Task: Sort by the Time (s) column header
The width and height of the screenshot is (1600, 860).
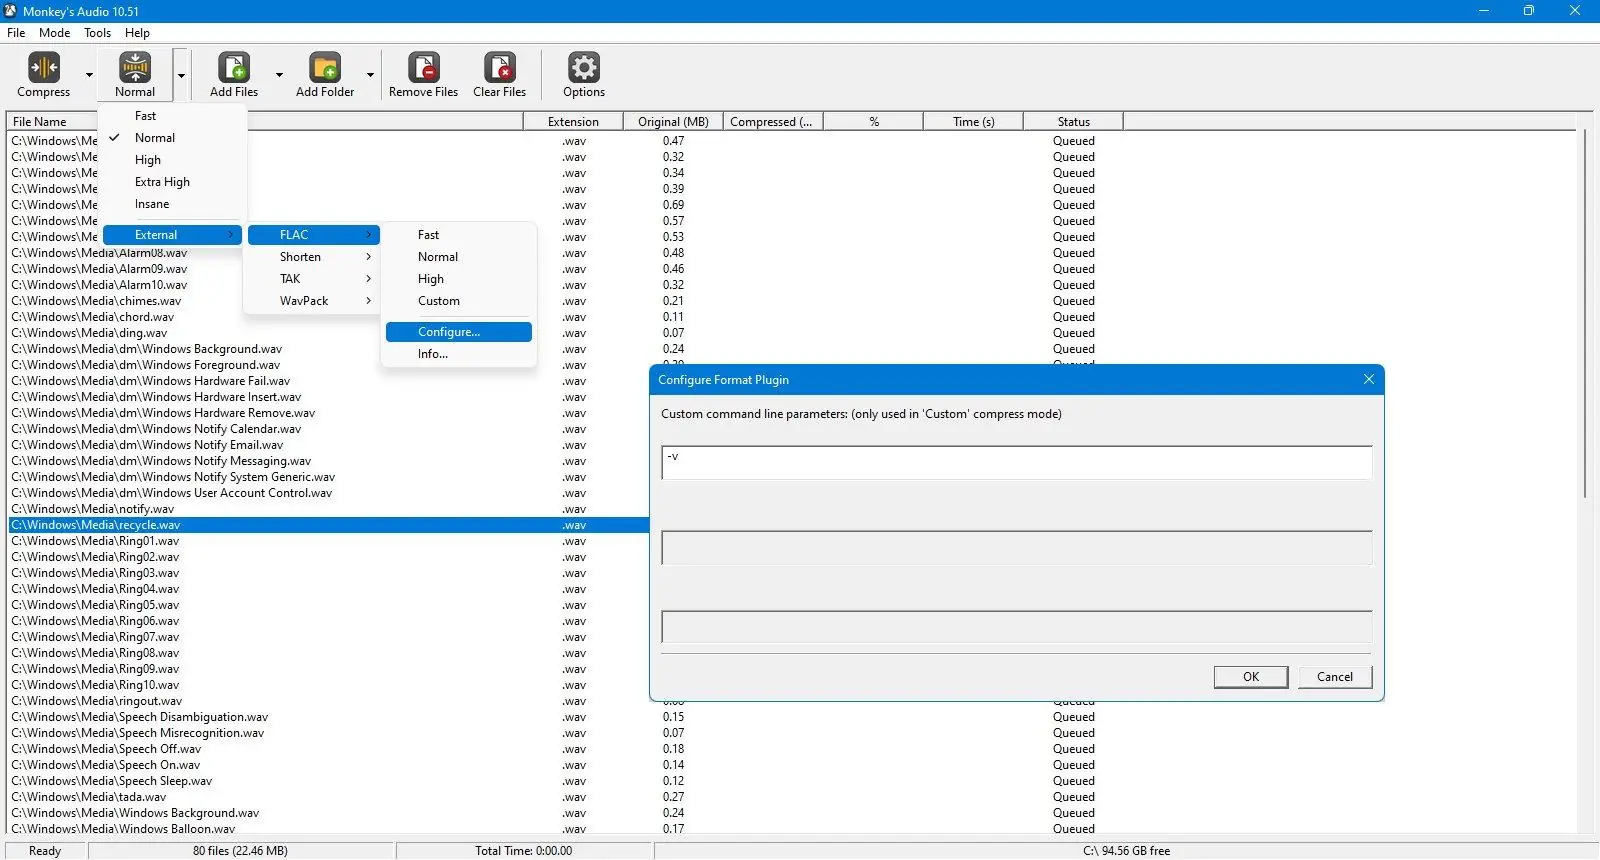Action: pyautogui.click(x=973, y=122)
